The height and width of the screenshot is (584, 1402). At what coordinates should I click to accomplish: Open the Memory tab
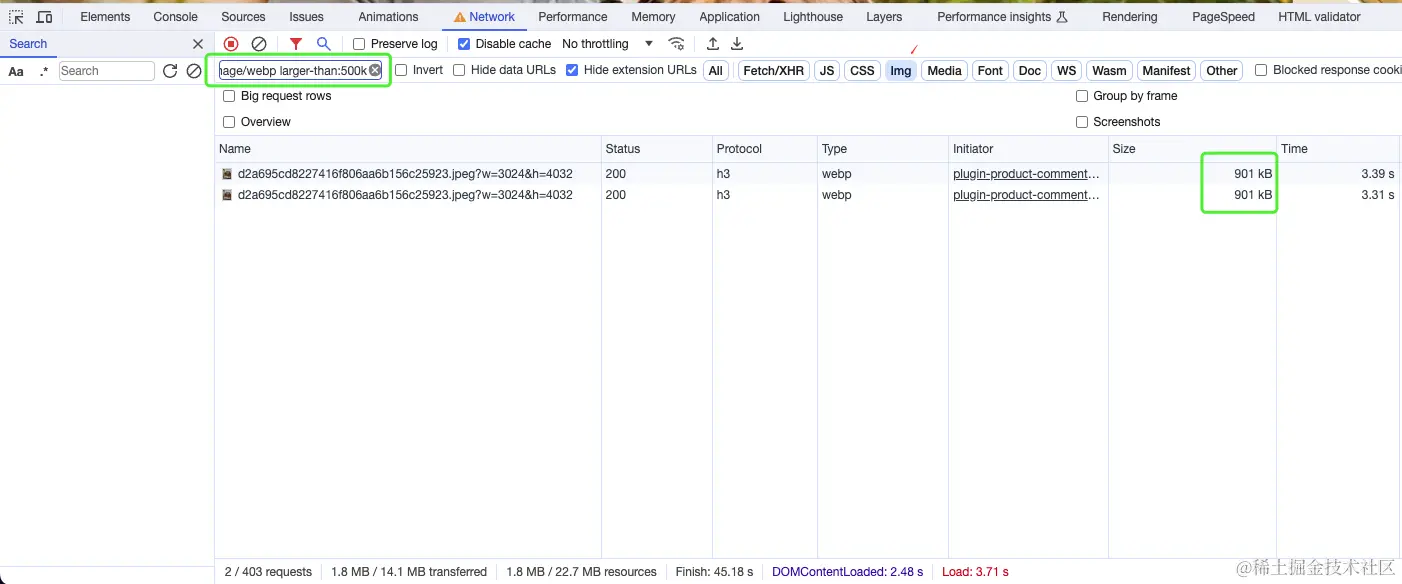coord(653,17)
